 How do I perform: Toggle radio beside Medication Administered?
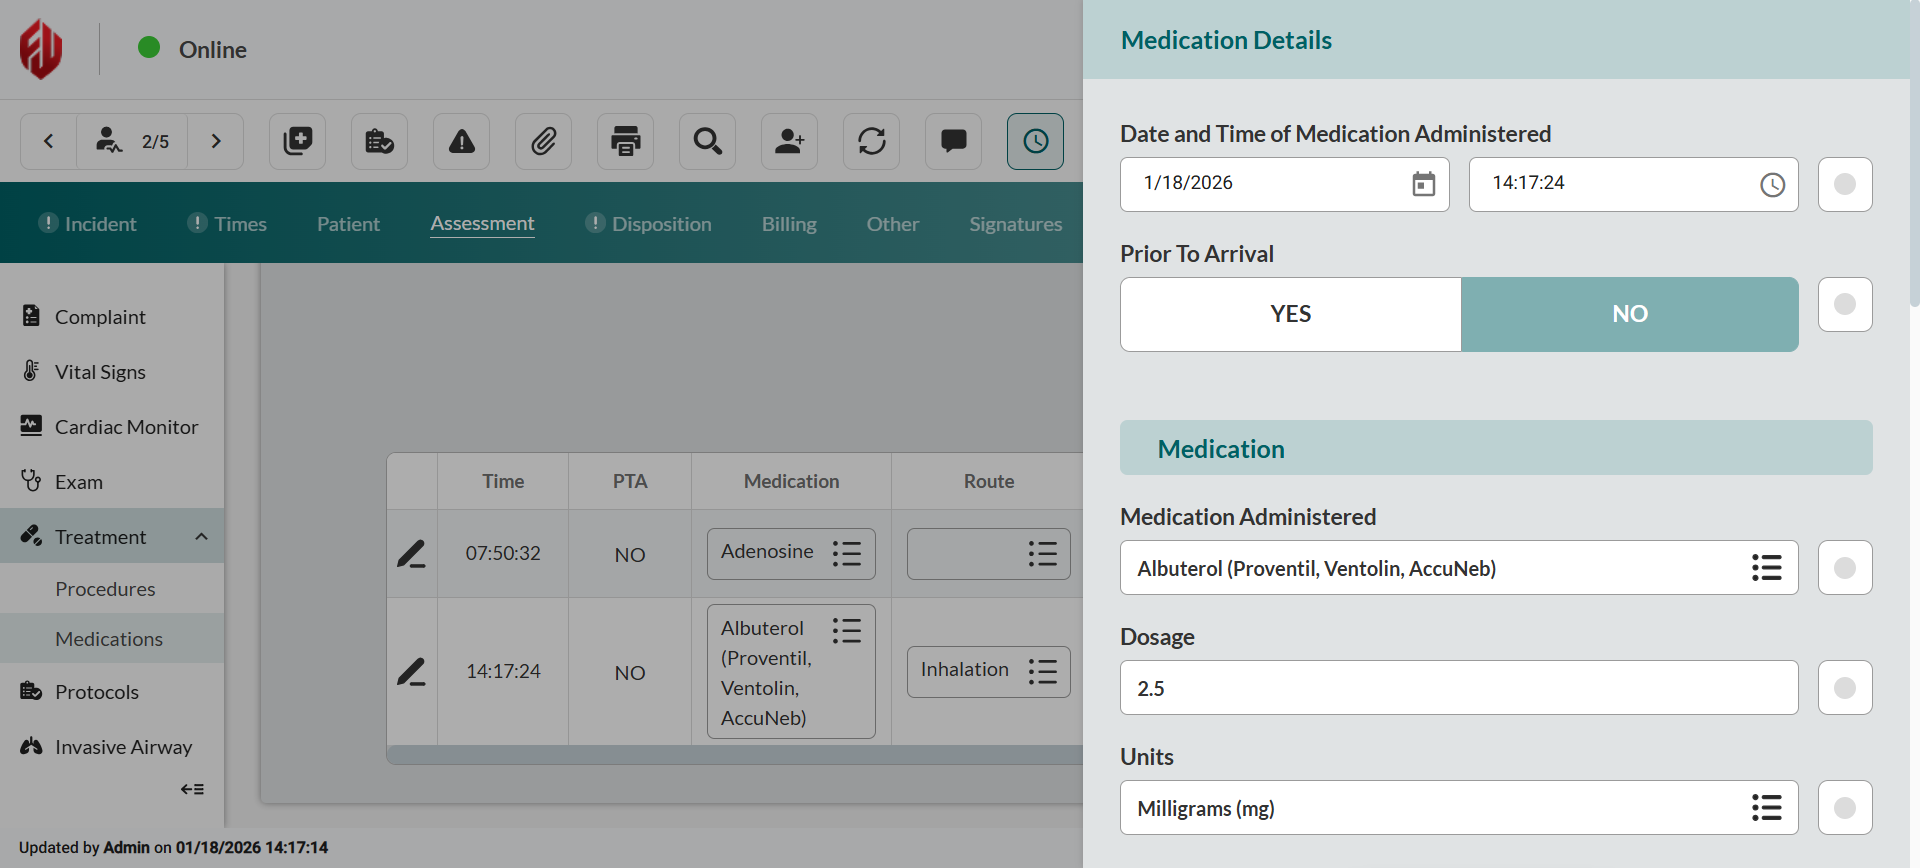1845,568
